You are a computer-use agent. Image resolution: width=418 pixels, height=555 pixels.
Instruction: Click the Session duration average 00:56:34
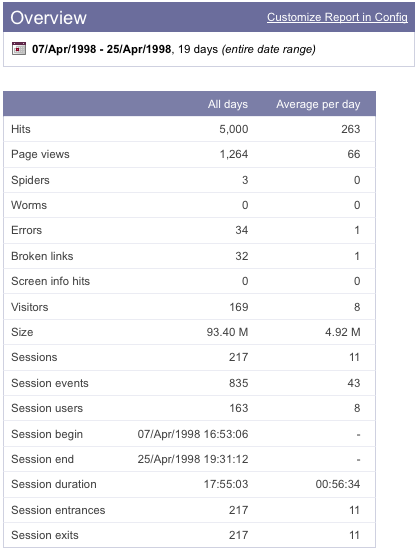pyautogui.click(x=338, y=484)
